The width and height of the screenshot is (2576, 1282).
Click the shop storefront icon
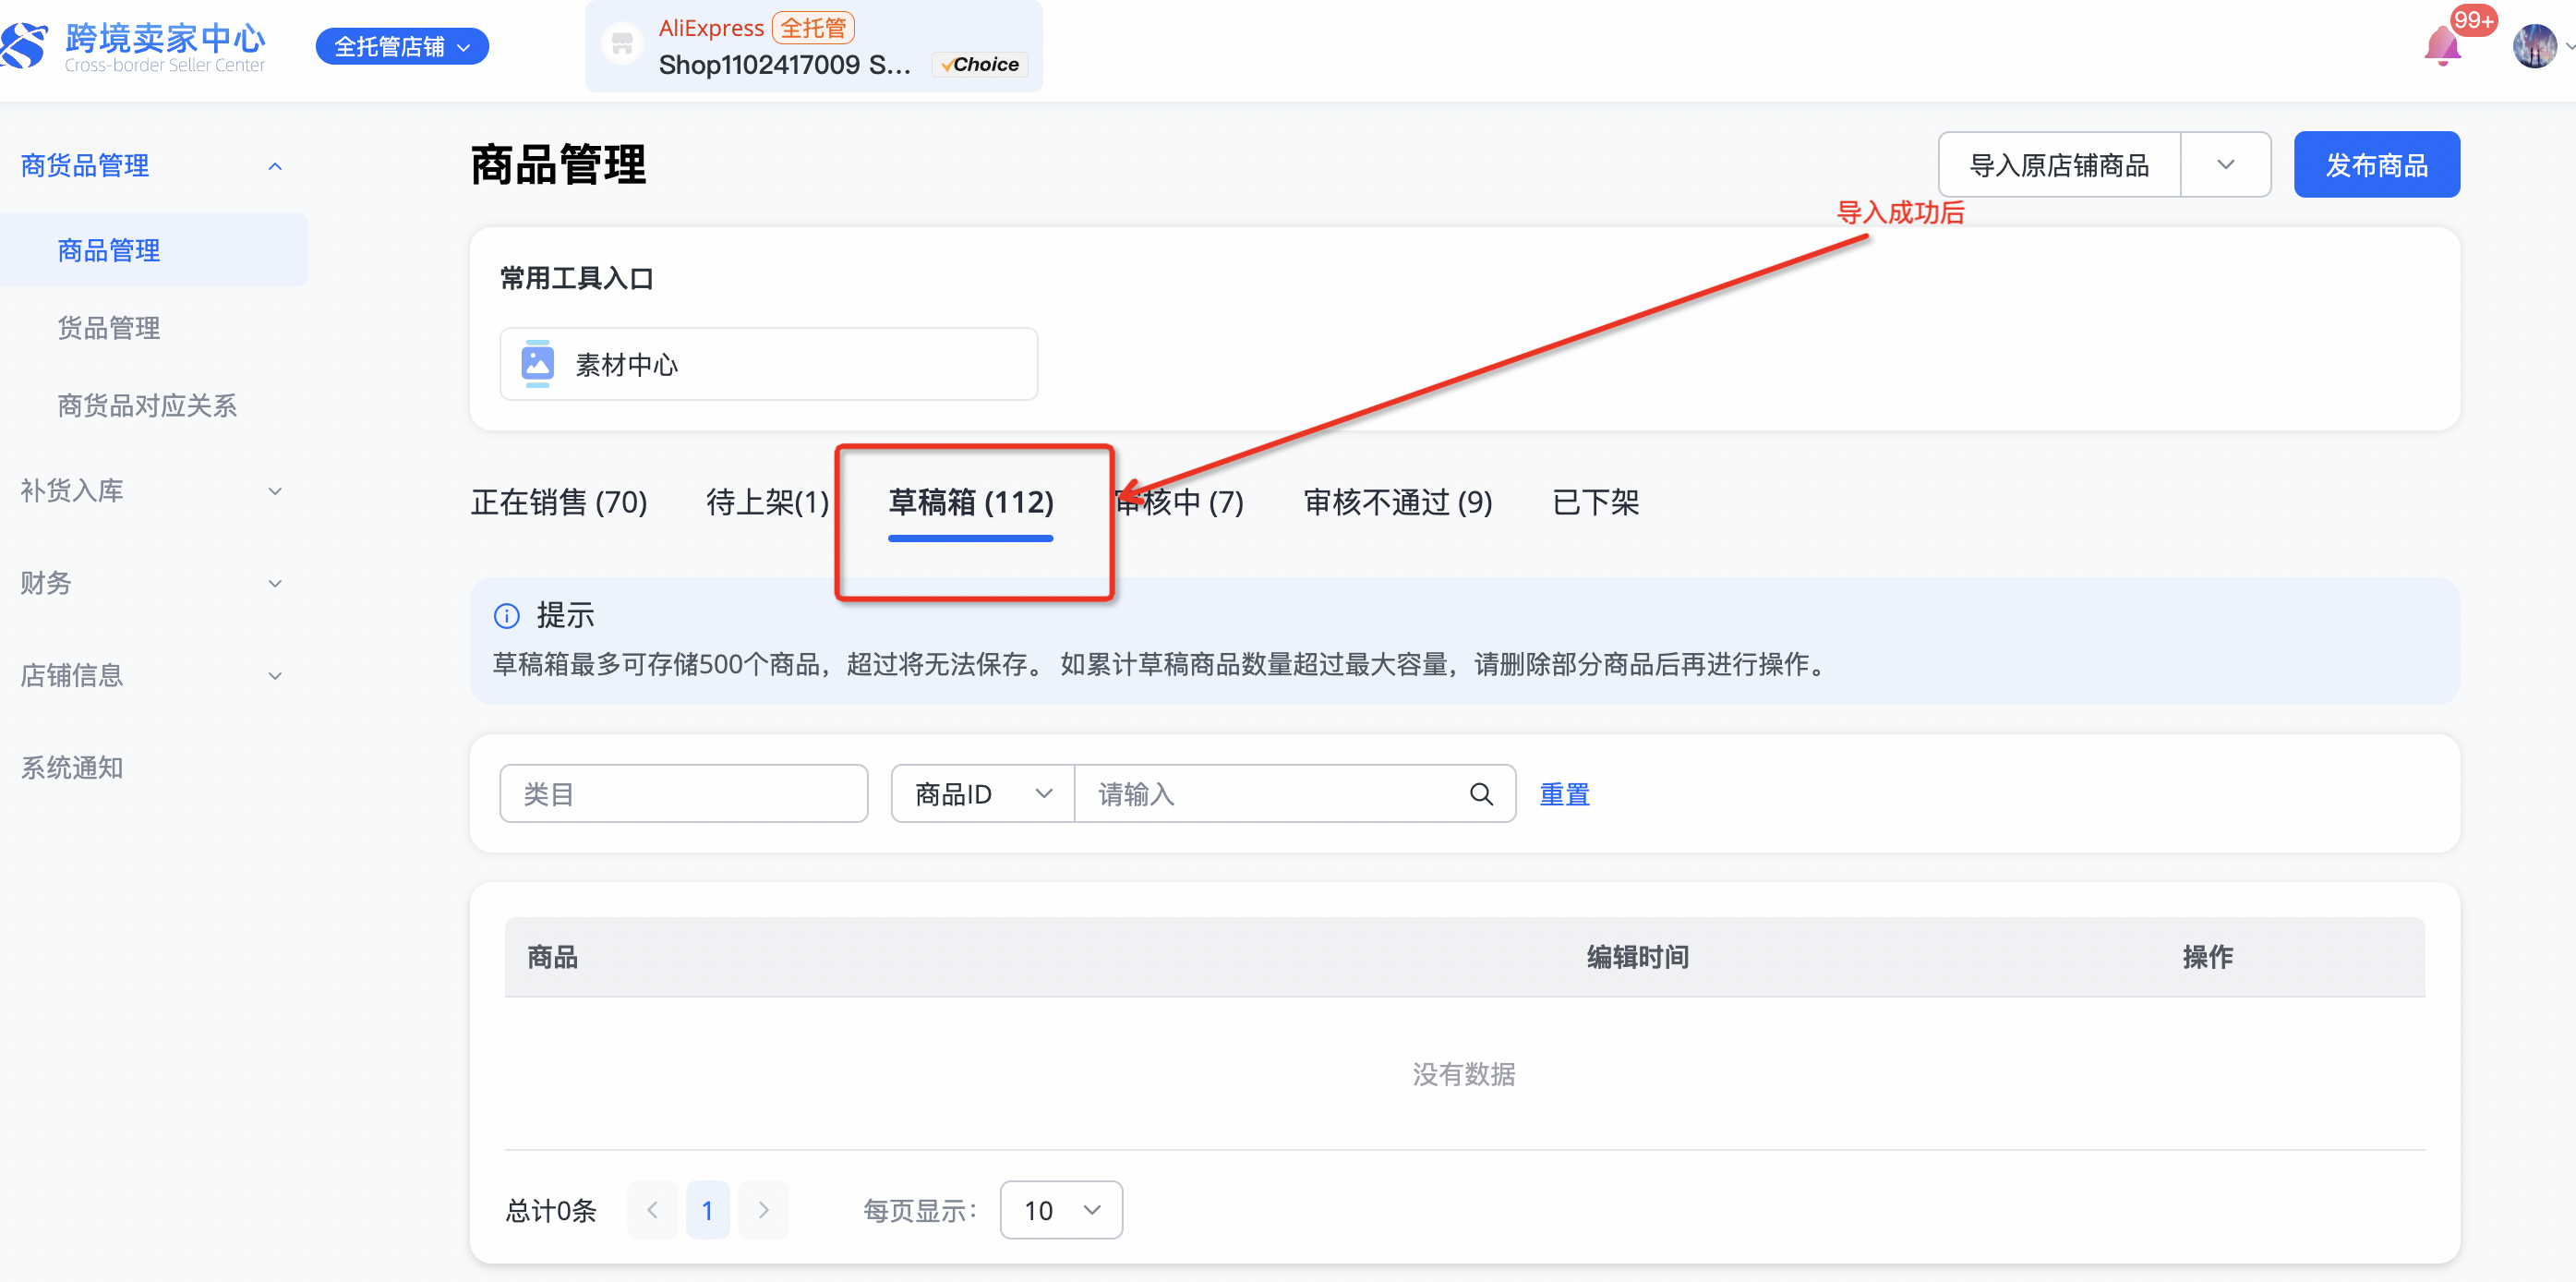pos(622,44)
